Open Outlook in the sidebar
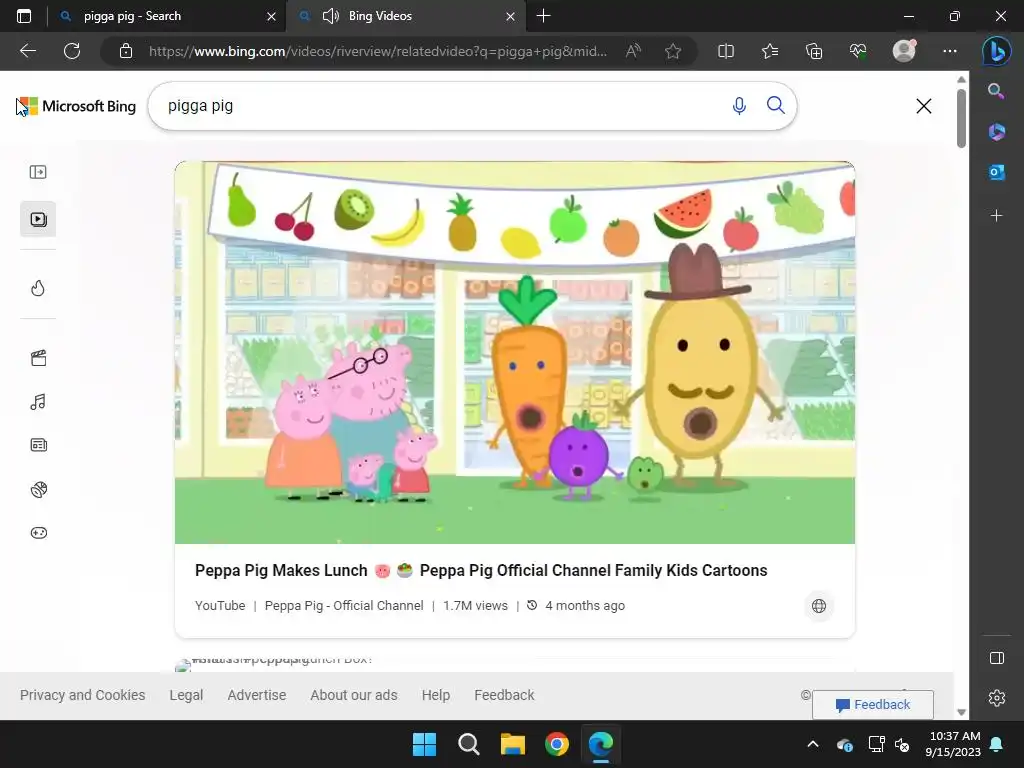This screenshot has height=768, width=1024. click(x=996, y=172)
